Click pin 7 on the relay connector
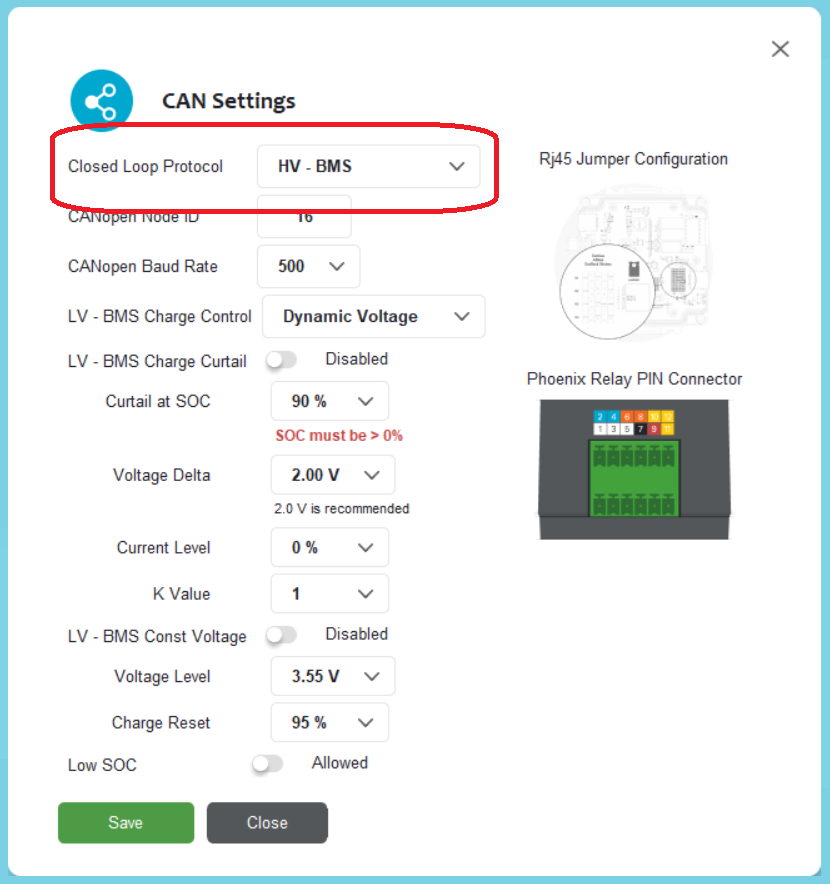 (640, 428)
